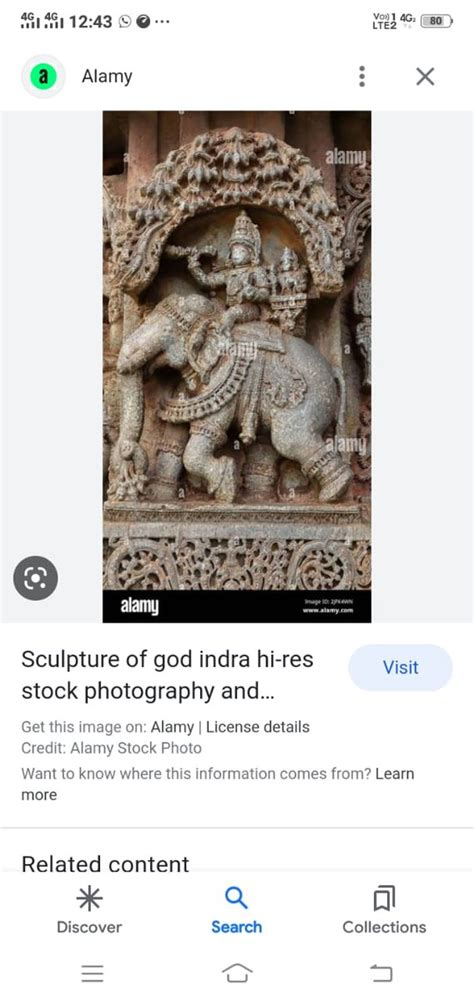
Task: Close the image preview with X
Action: point(425,77)
